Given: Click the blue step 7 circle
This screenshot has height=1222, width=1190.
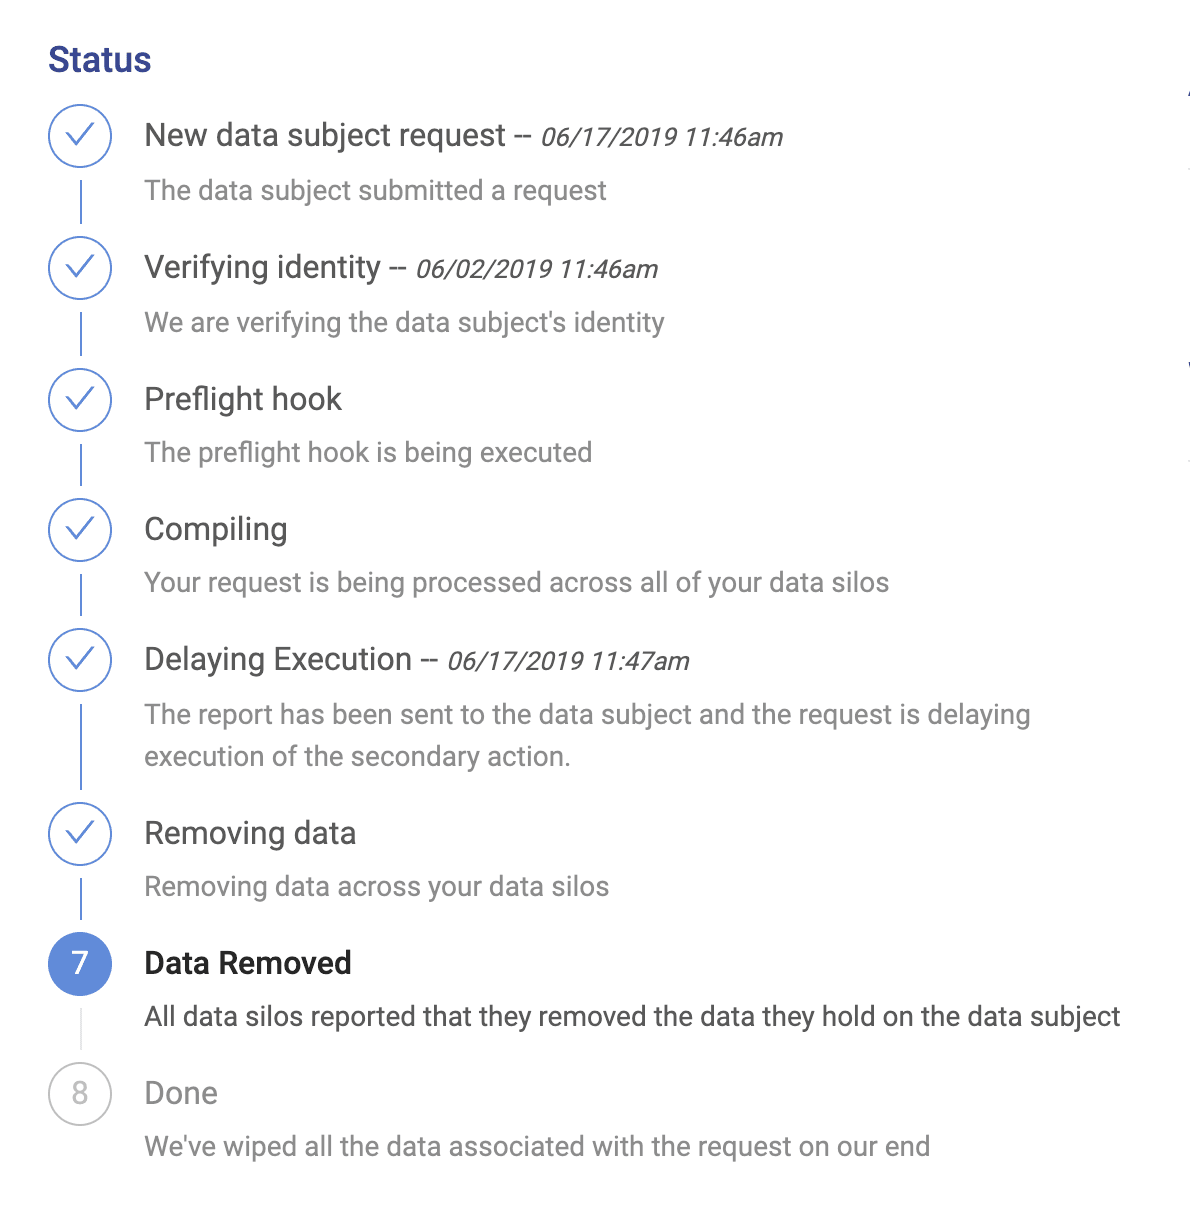Looking at the screenshot, I should tap(80, 963).
